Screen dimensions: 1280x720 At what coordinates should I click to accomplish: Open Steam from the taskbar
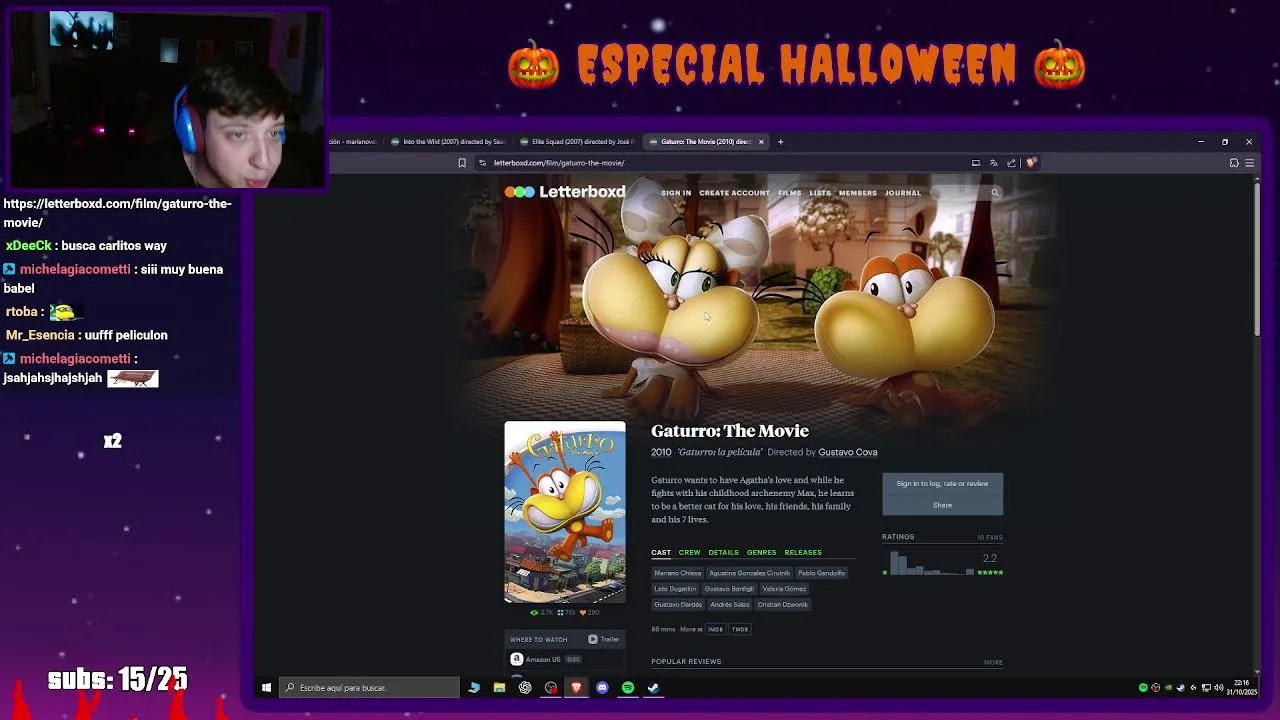[x=653, y=688]
